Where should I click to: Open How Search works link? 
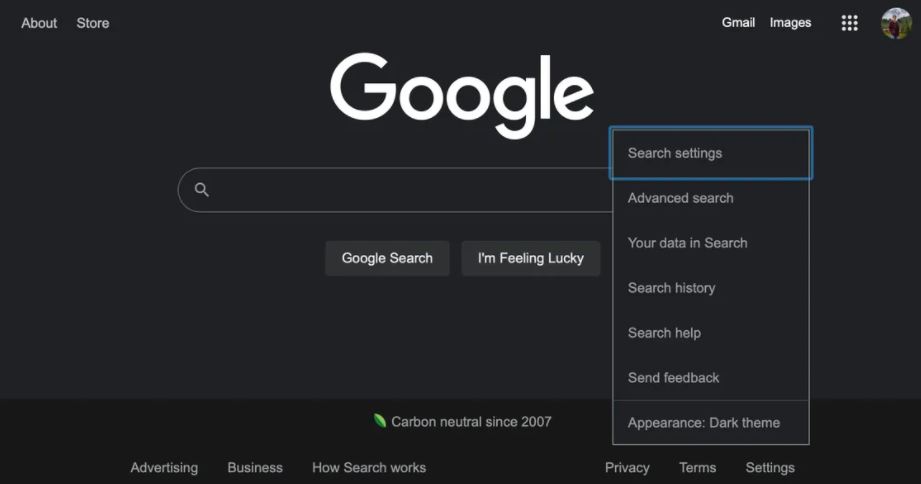[x=368, y=467]
